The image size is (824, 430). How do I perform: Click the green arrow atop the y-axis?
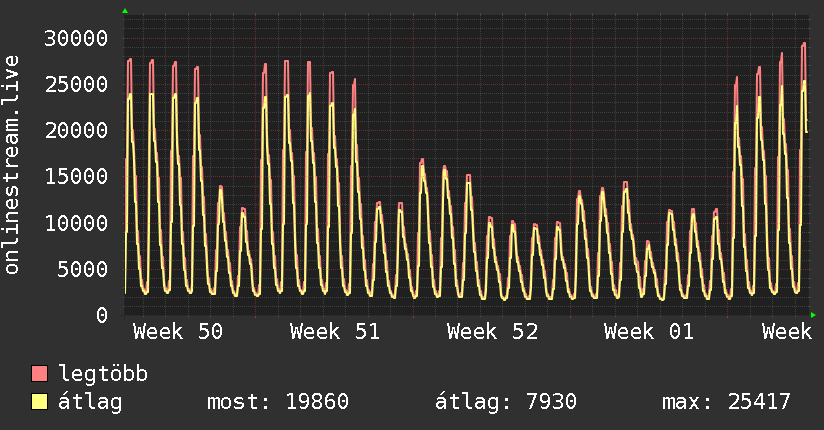[125, 11]
